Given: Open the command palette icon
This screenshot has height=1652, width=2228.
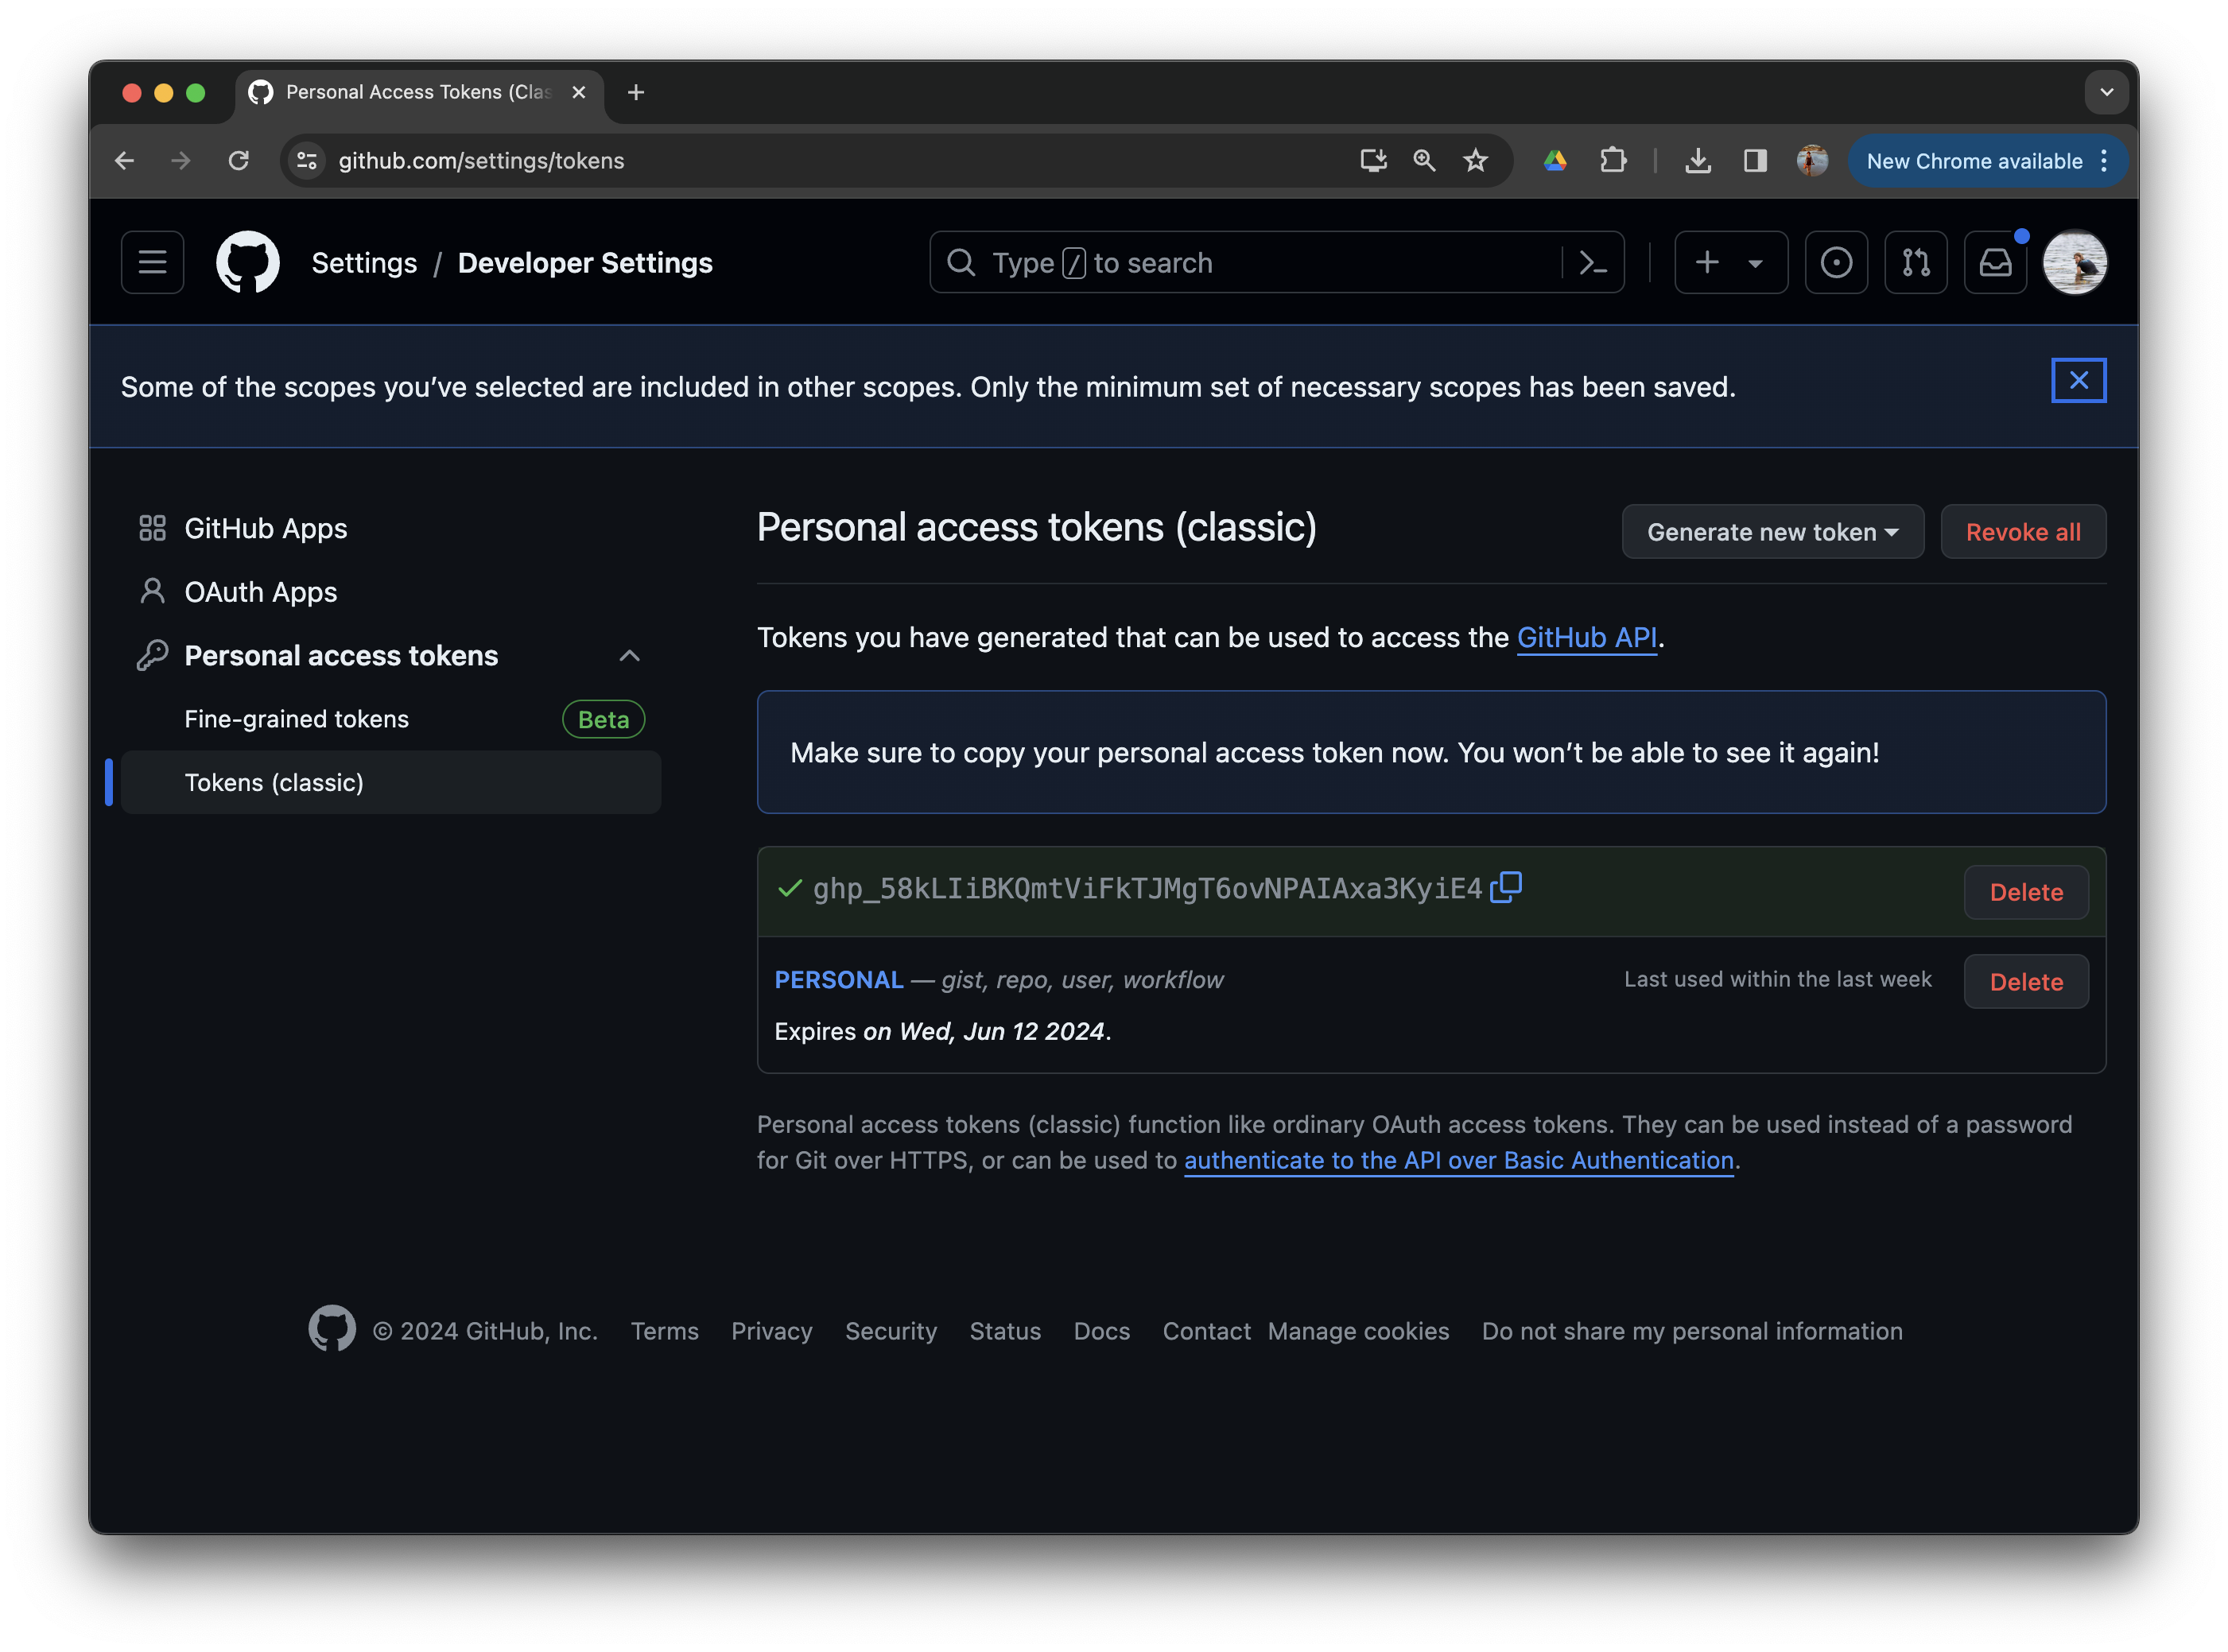Looking at the screenshot, I should point(1592,263).
